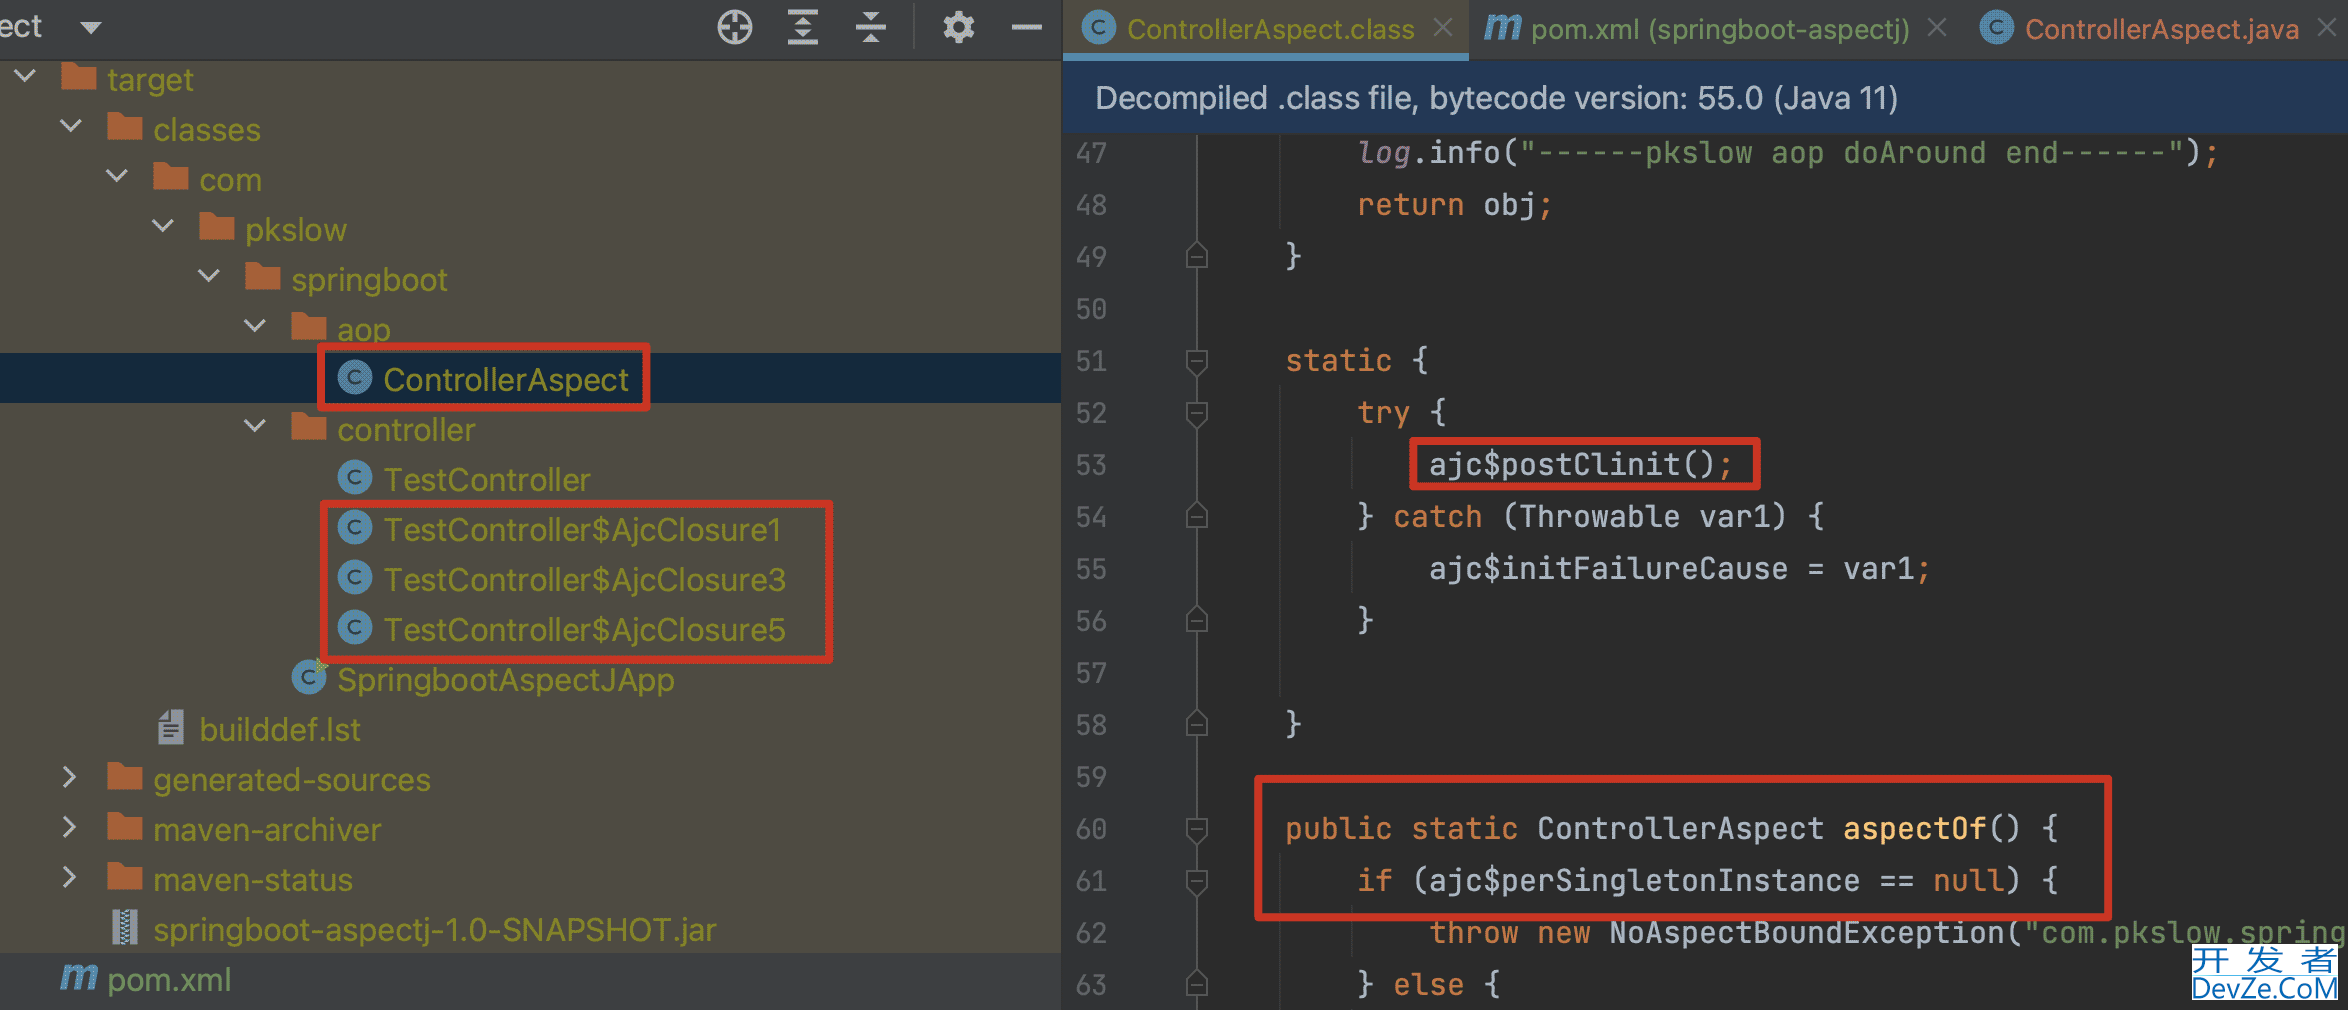The width and height of the screenshot is (2348, 1010).
Task: Open the project view type dropdown arrow
Action: 91,27
